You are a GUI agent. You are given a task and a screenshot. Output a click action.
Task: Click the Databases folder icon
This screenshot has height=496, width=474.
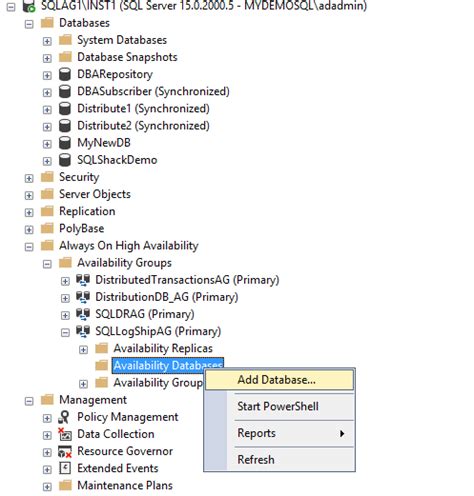coord(47,23)
